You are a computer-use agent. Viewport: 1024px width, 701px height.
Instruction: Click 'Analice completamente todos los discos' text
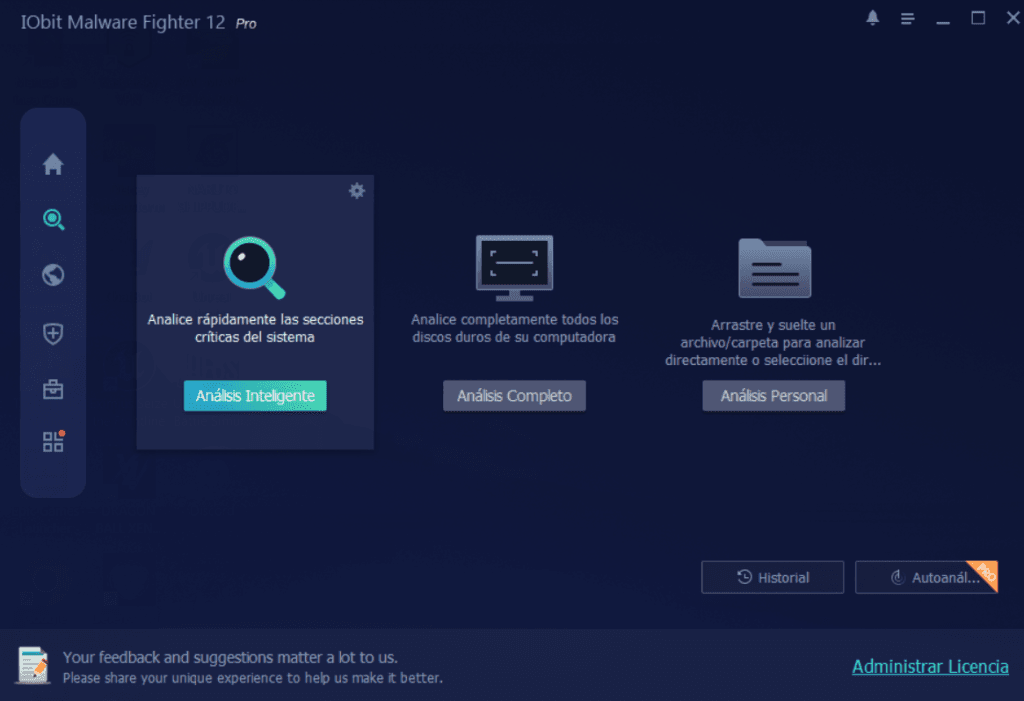515,328
